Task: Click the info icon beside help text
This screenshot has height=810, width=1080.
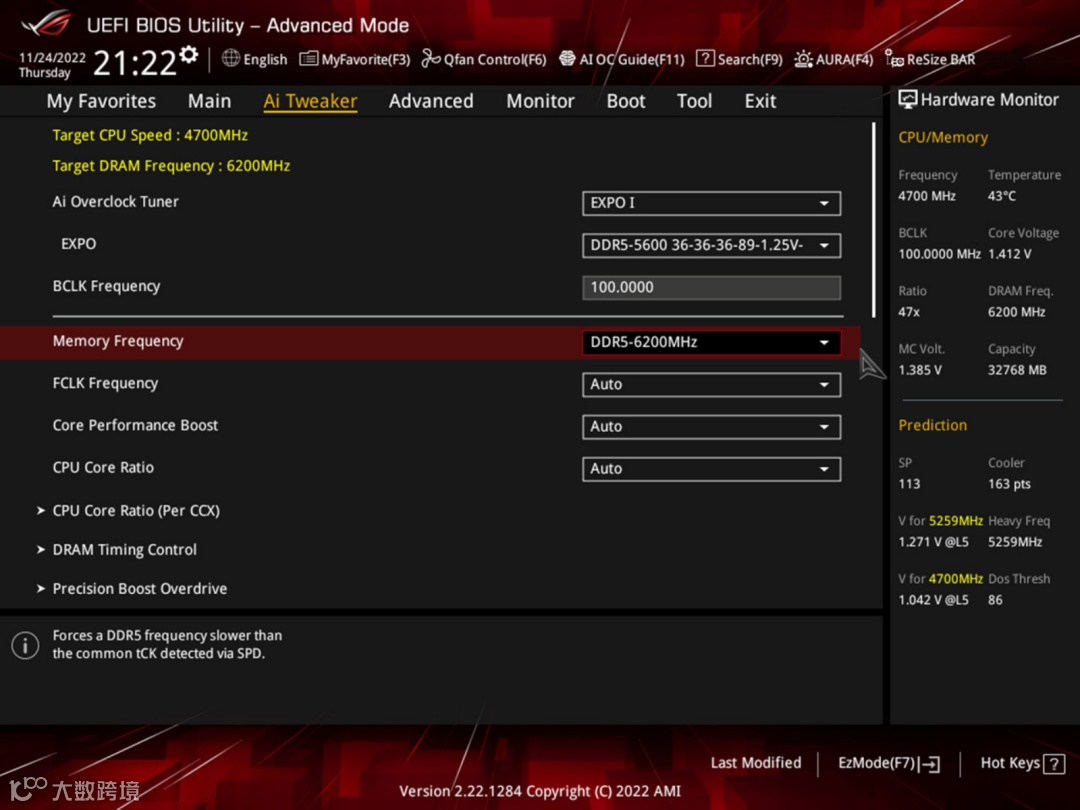Action: (x=25, y=645)
